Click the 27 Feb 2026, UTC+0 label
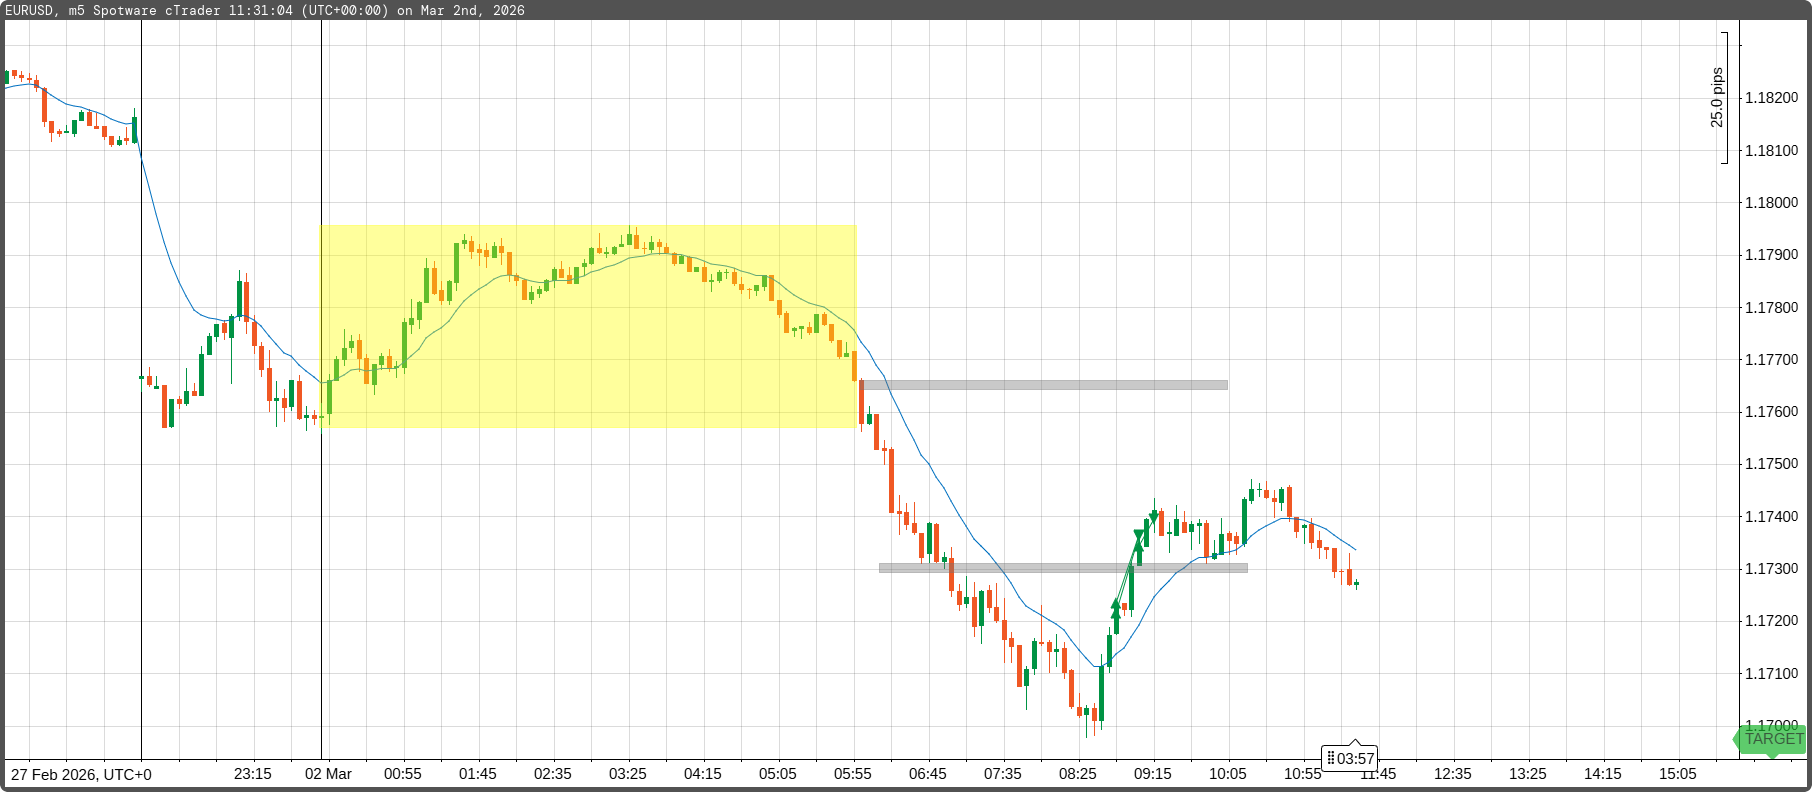The image size is (1812, 792). (81, 774)
